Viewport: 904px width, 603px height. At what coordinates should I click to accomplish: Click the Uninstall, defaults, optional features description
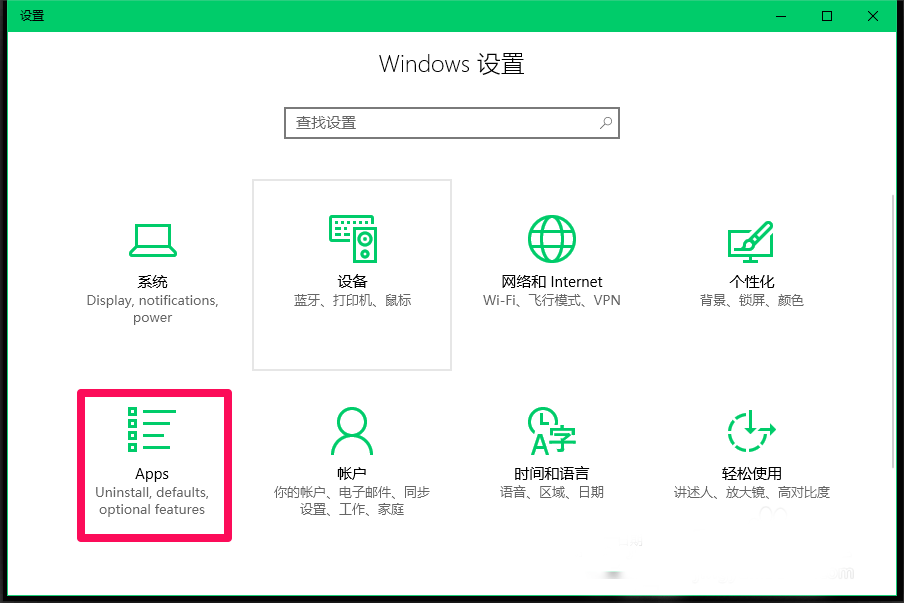pyautogui.click(x=152, y=501)
